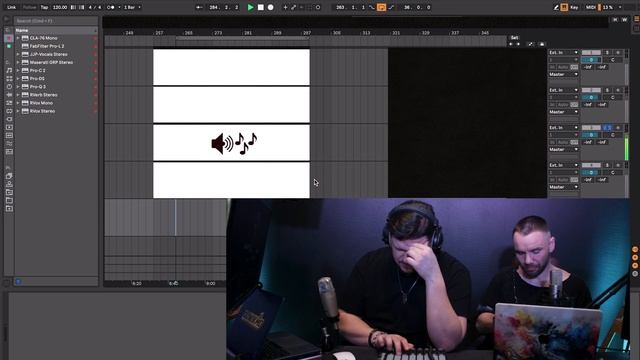The image size is (640, 360).
Task: Toggle the blue preview headphone button
Action: click(x=18, y=282)
